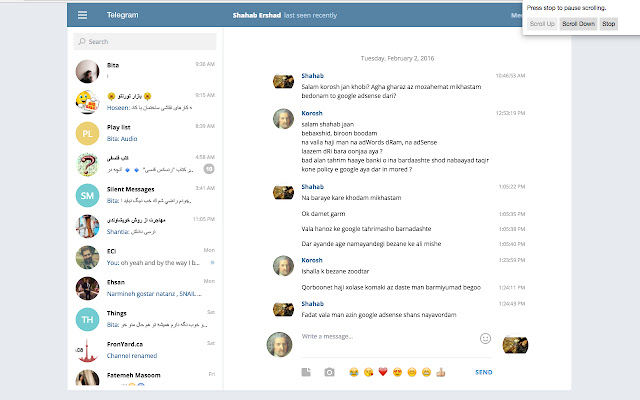Click the Telegram title in header
640x400 pixels.
[122, 15]
